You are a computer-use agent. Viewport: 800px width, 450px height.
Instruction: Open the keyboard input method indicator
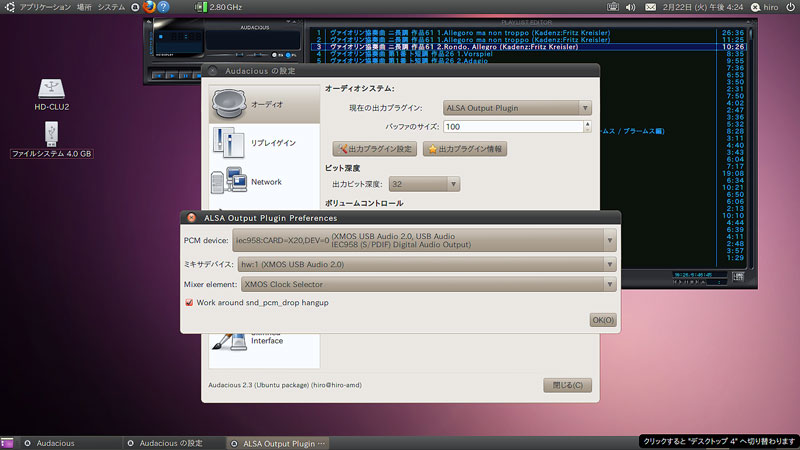click(x=613, y=7)
